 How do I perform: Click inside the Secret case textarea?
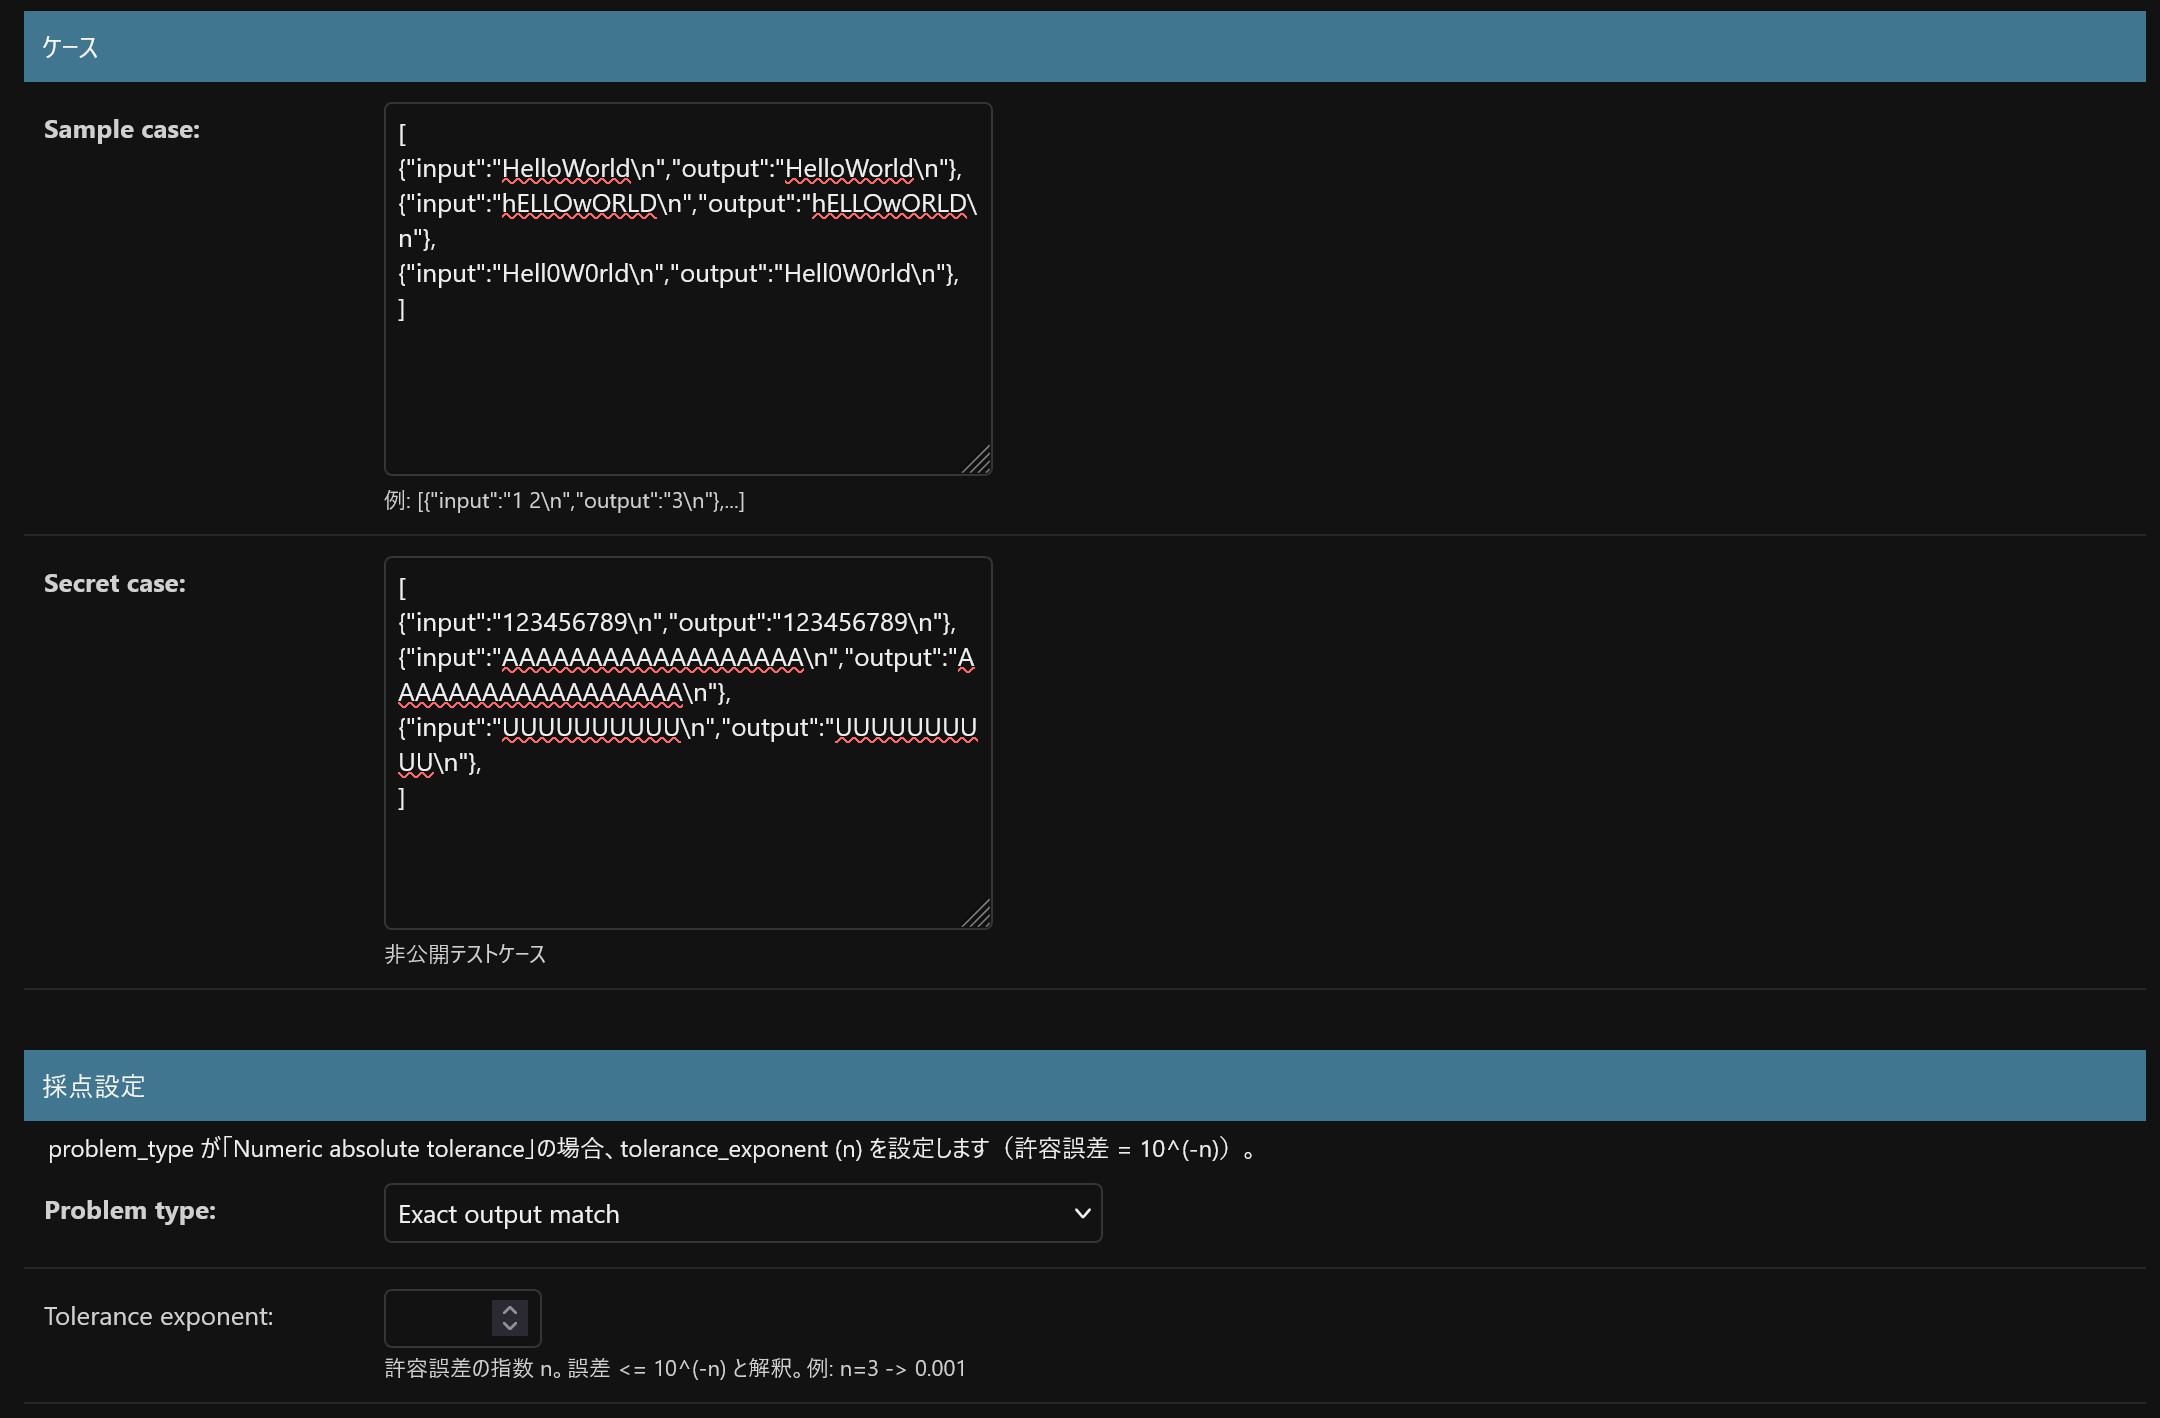pos(688,860)
